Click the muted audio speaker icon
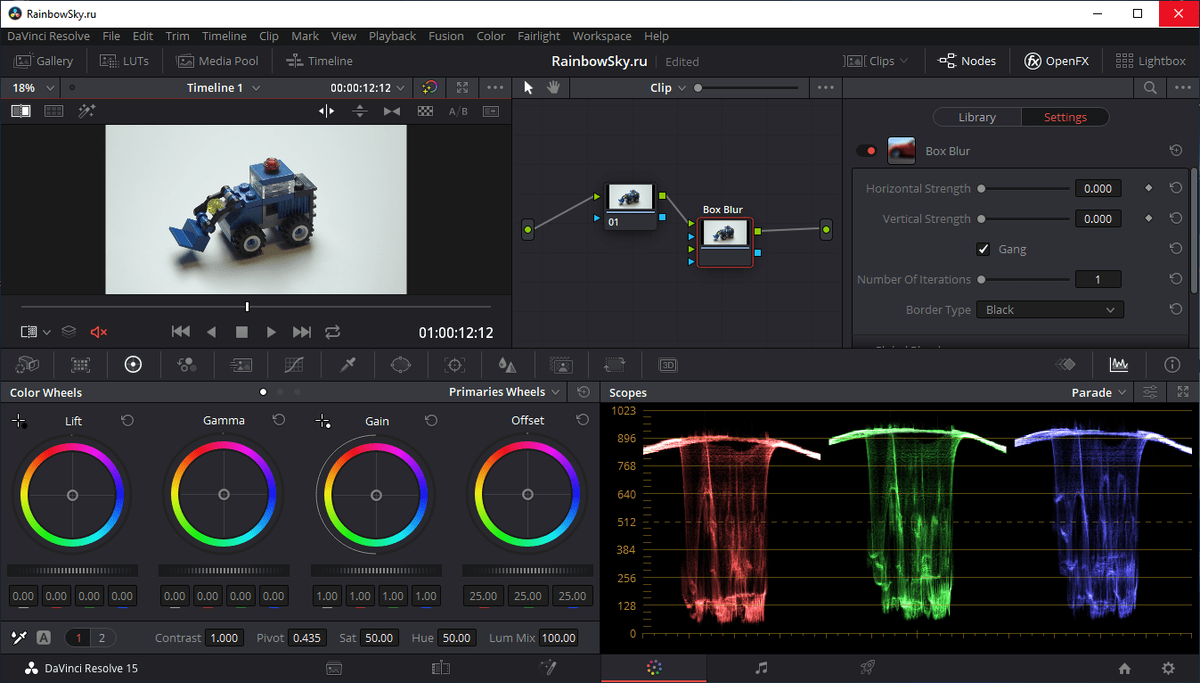This screenshot has height=683, width=1200. click(98, 332)
